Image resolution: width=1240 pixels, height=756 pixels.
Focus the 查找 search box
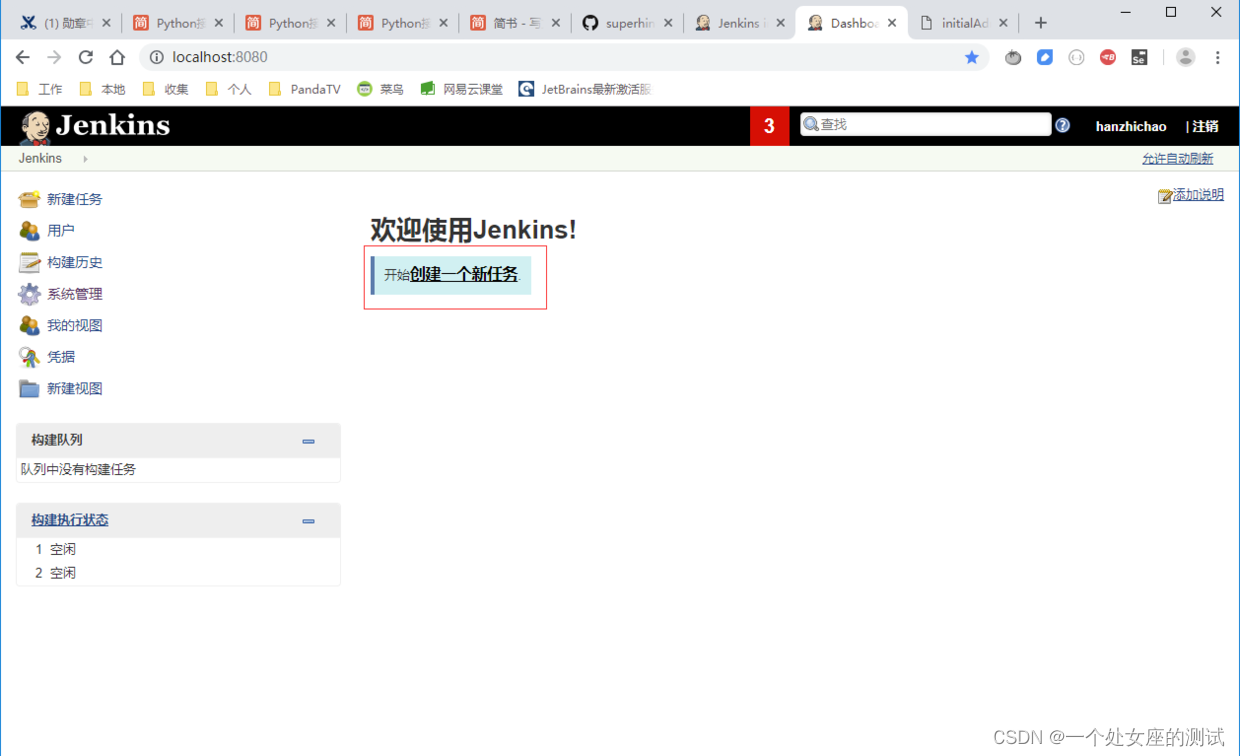pyautogui.click(x=926, y=124)
